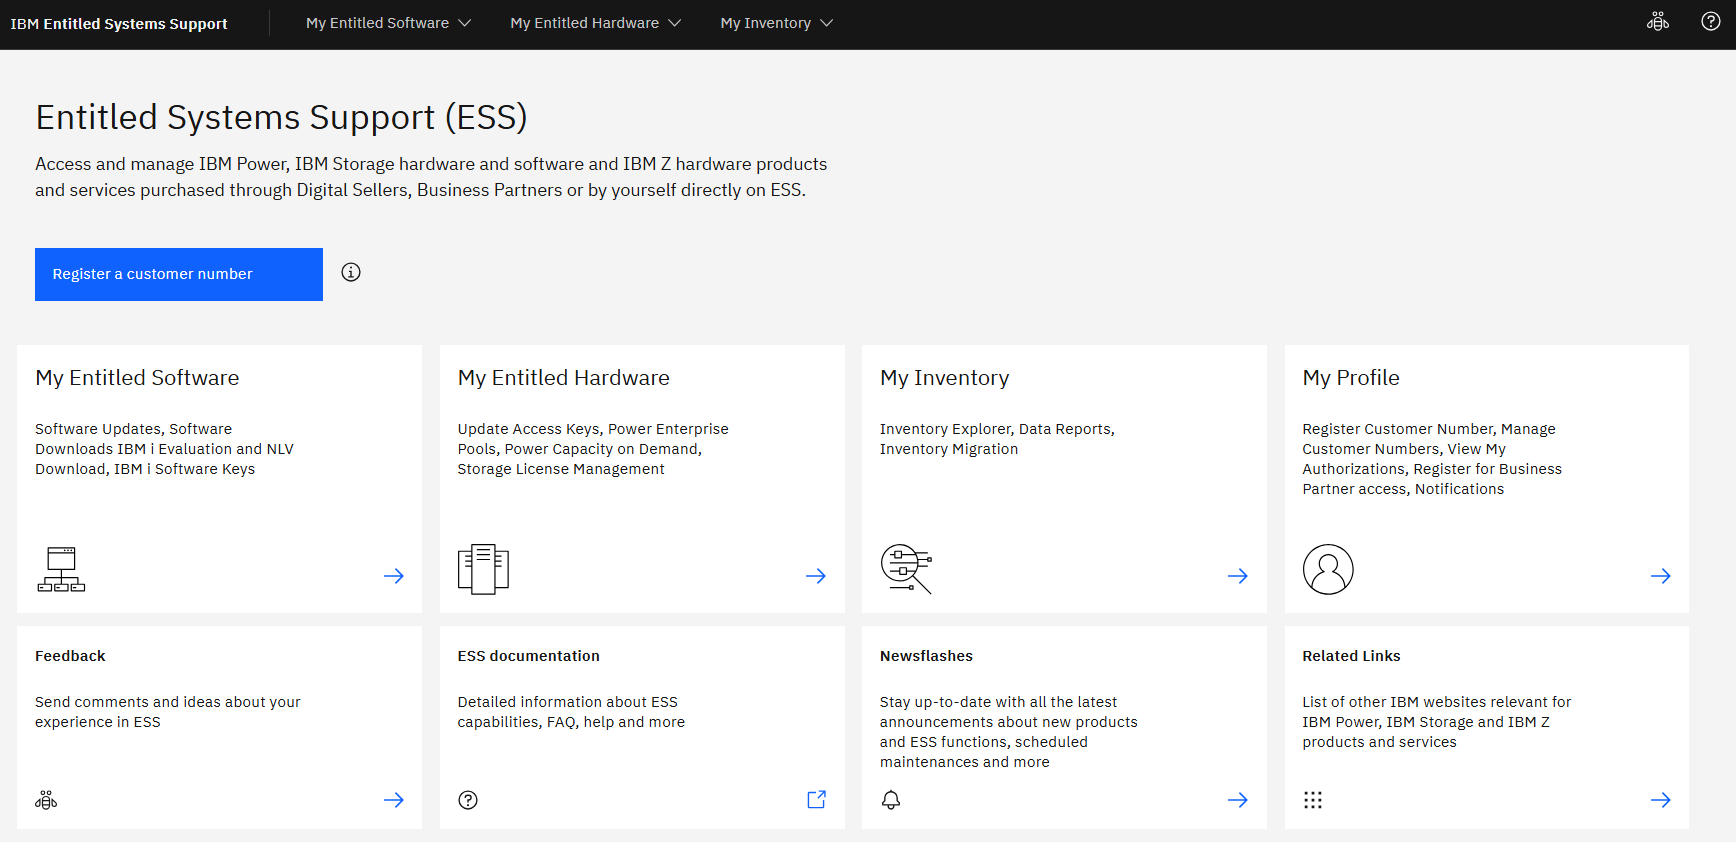Select the ESS documentation card title
Viewport: 1736px width, 842px height.
point(529,656)
